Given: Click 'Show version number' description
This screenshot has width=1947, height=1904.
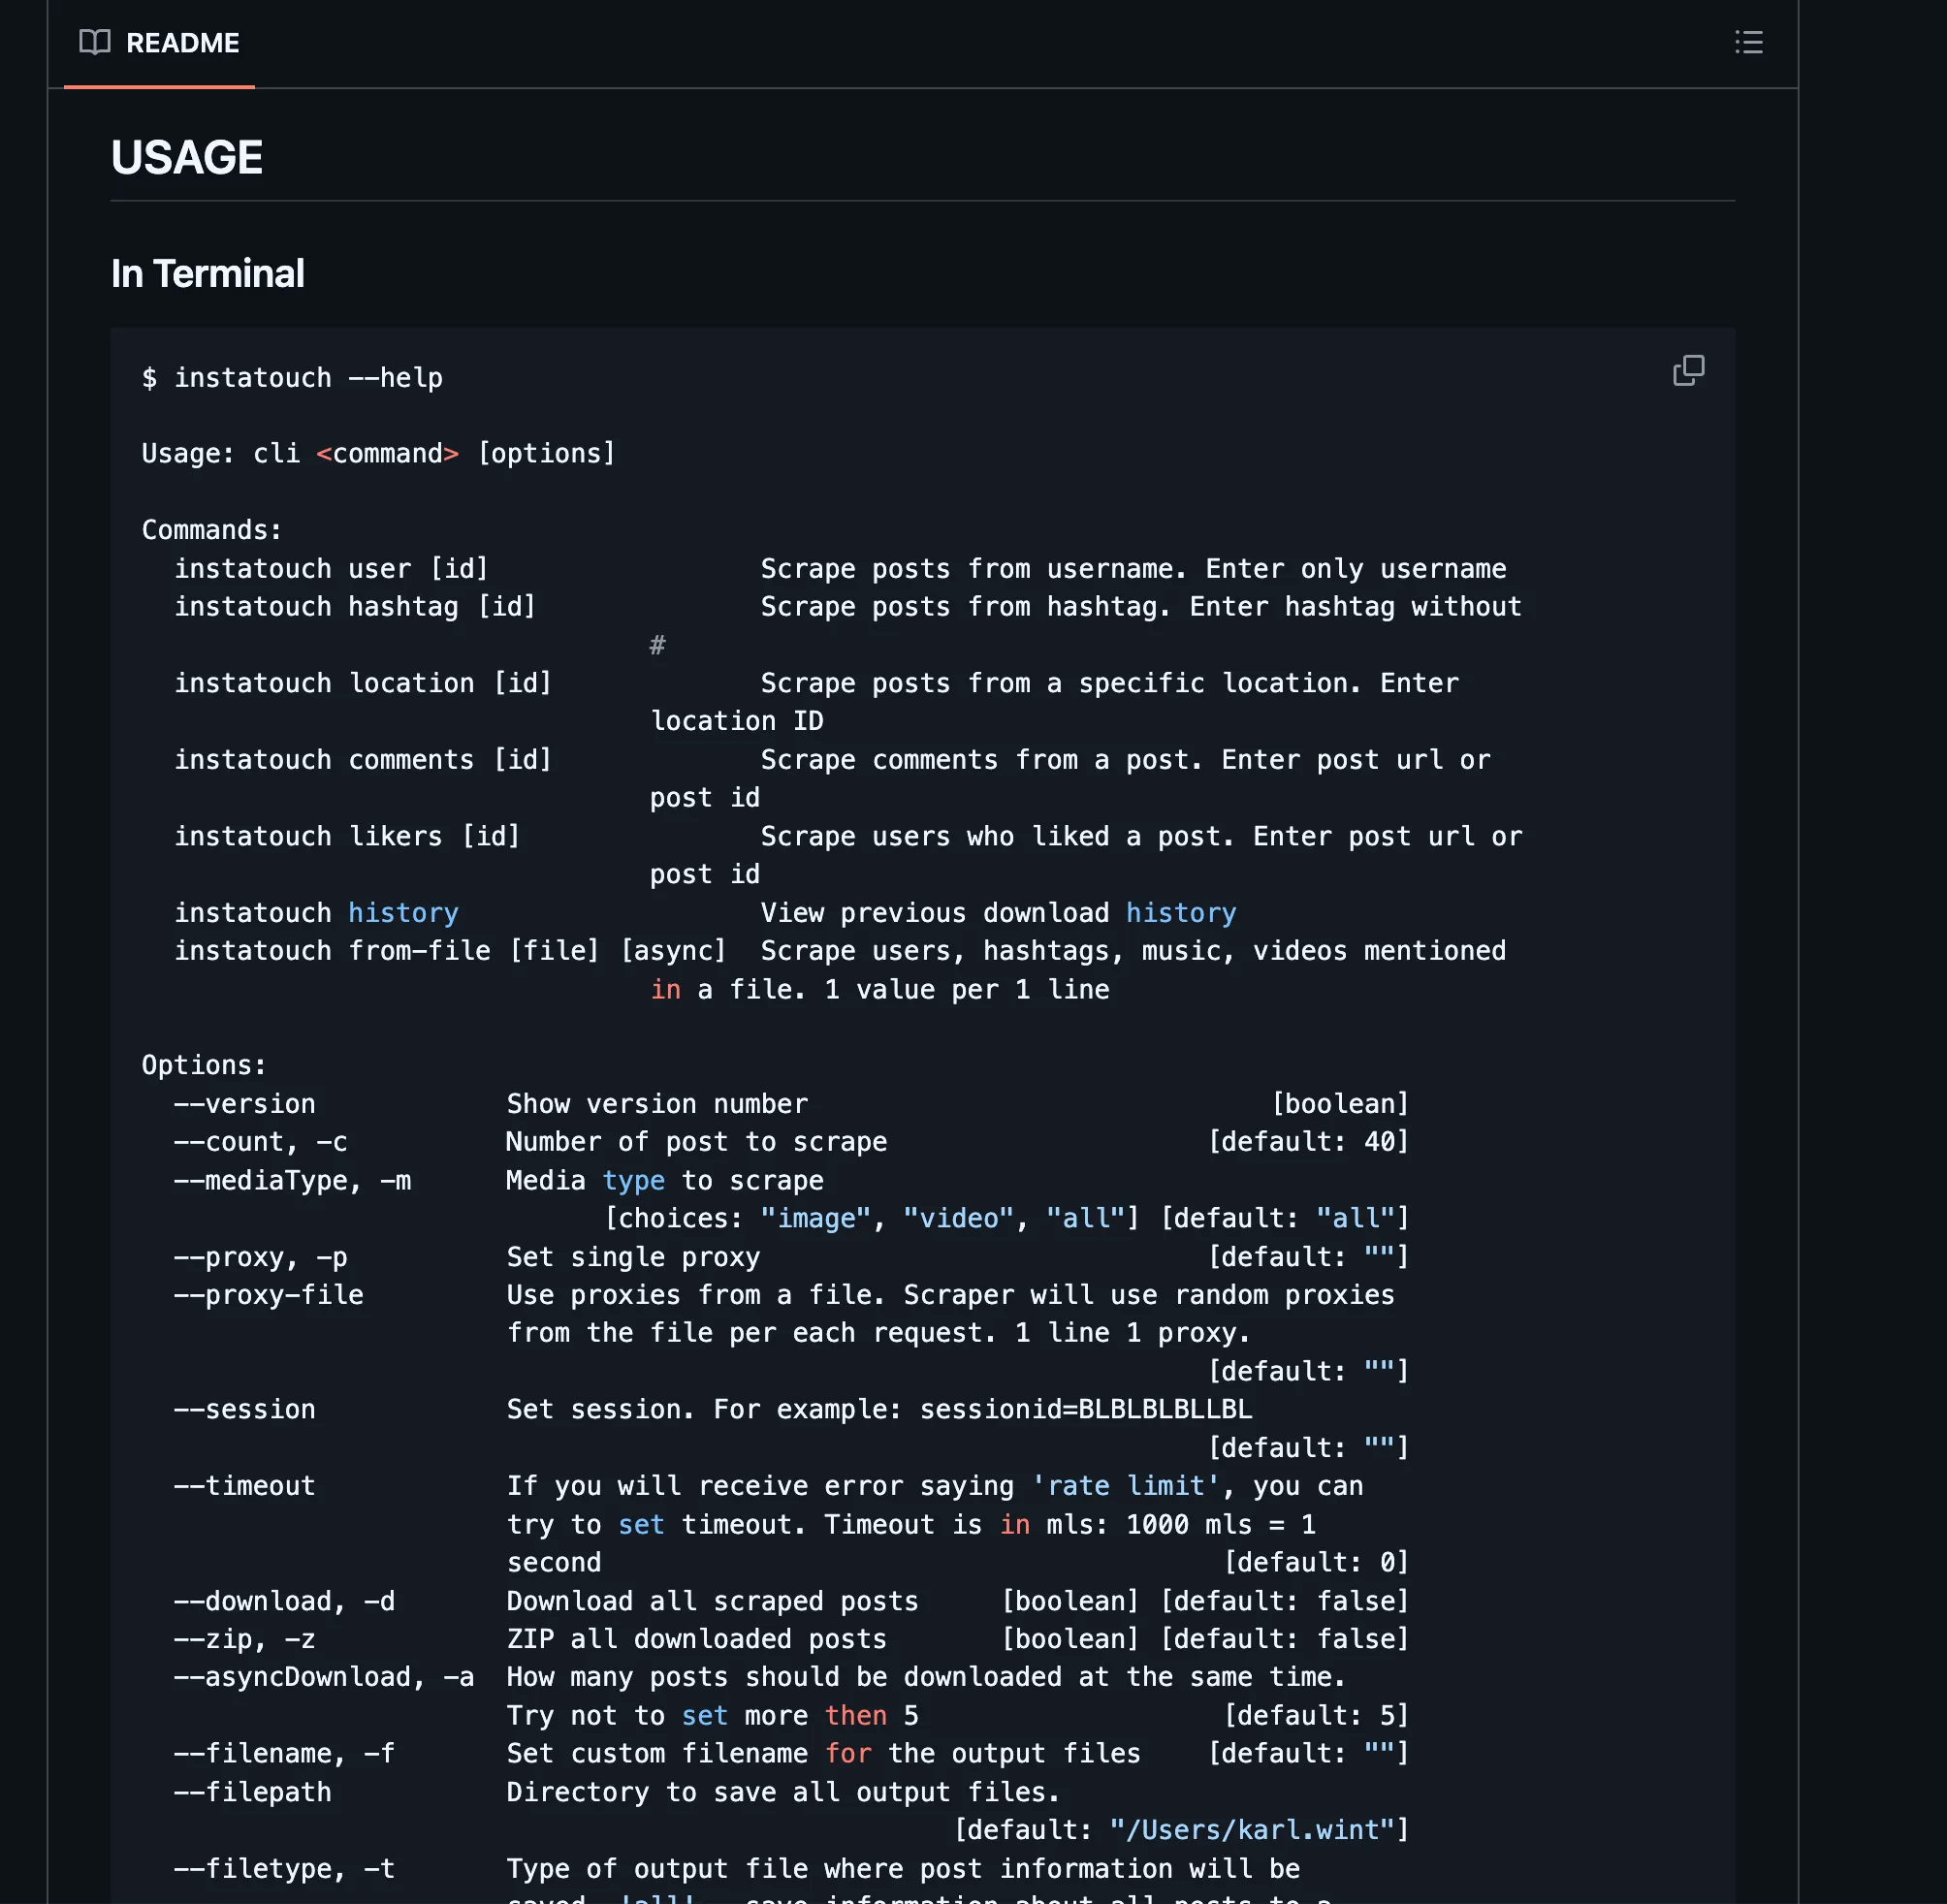Looking at the screenshot, I should point(657,1104).
